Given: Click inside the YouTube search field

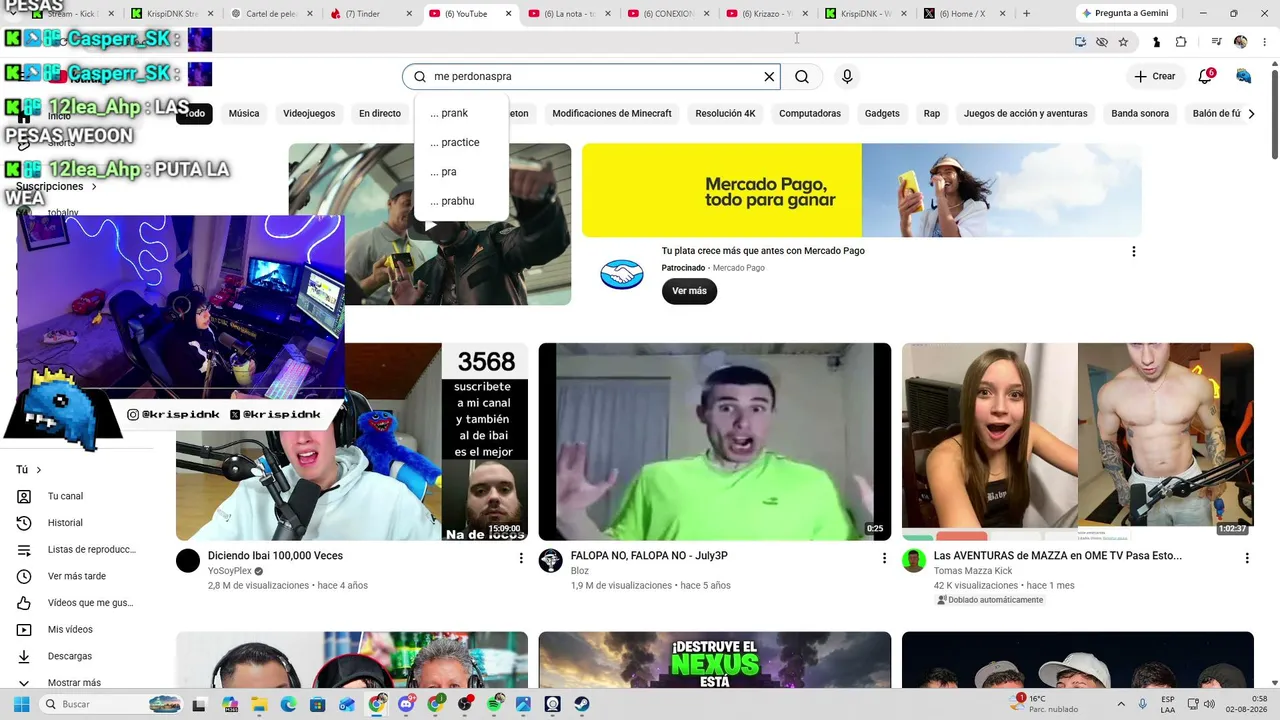Looking at the screenshot, I should 590,77.
